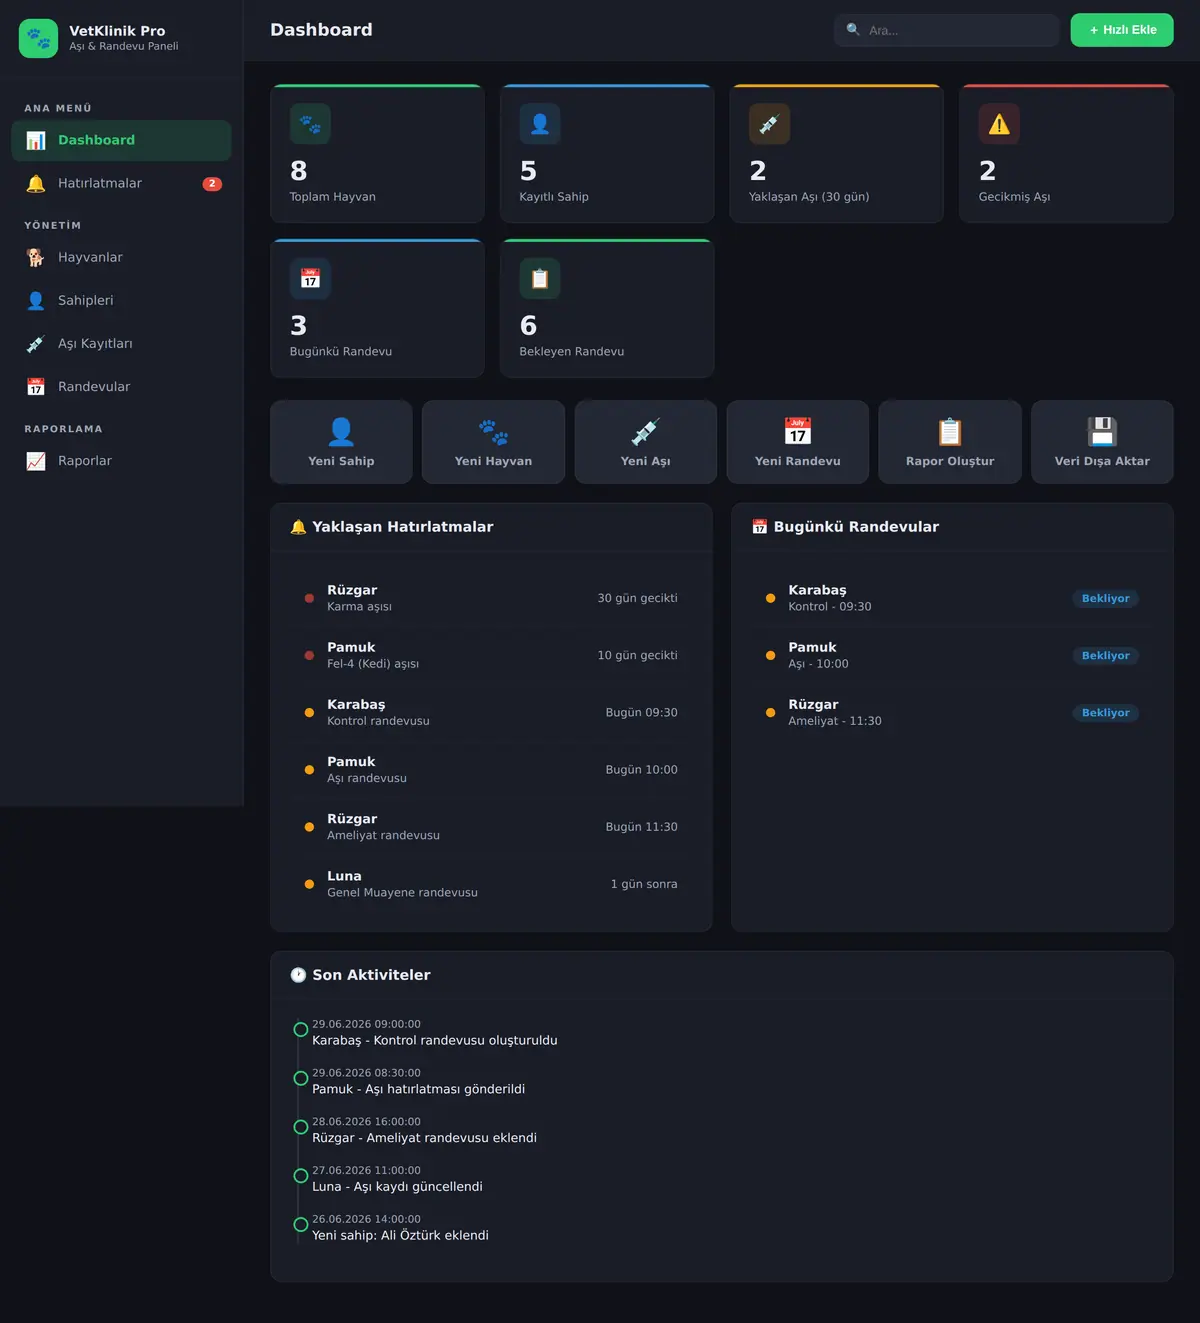The height and width of the screenshot is (1323, 1200).
Task: Click activity 'Yeni sahip: Ali Öztürk eklendi'
Action: coord(400,1236)
